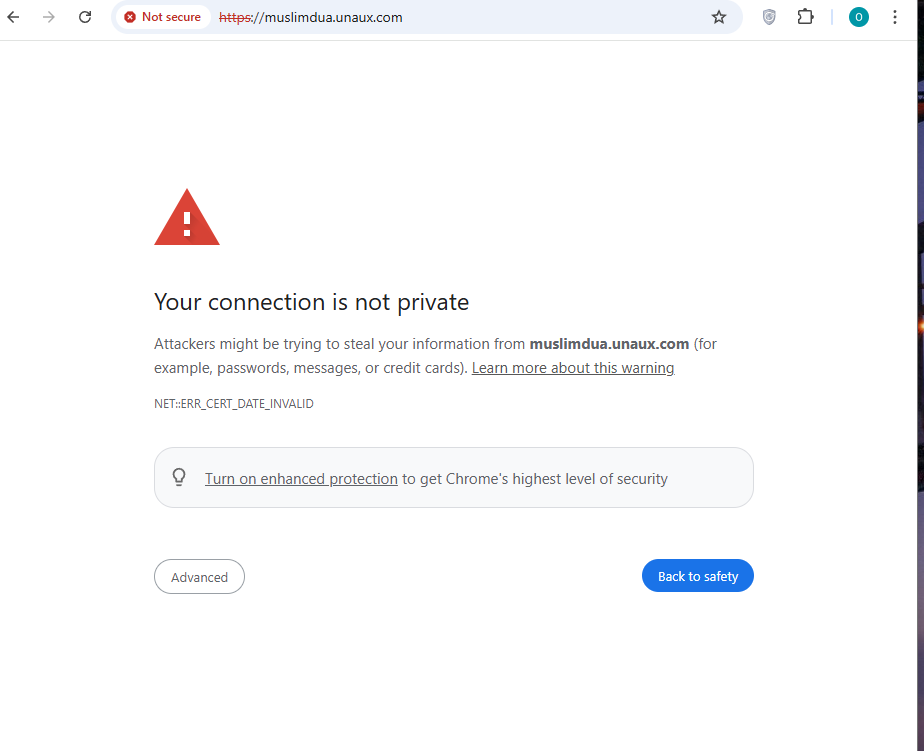924x751 pixels.
Task: Bookmark this tab with the star icon
Action: [719, 17]
